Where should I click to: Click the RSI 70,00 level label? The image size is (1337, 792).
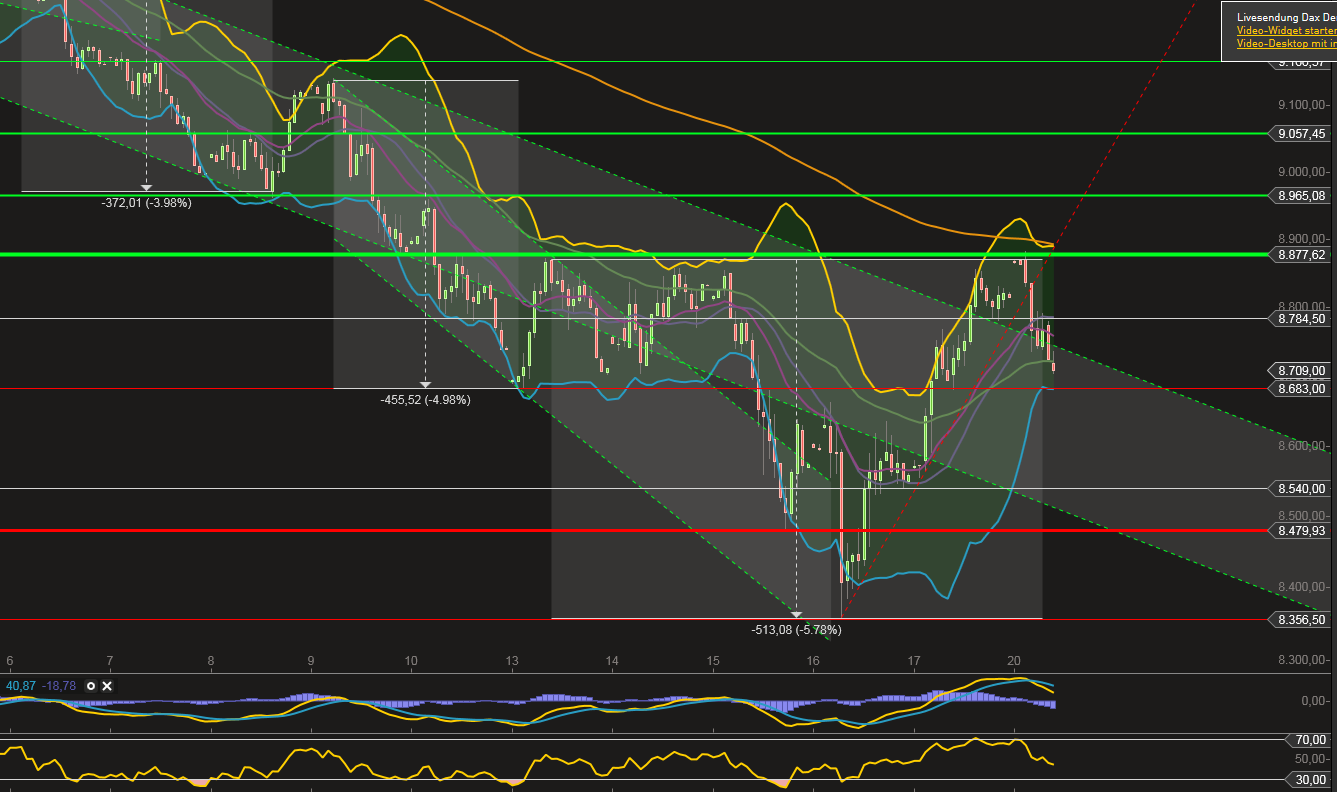1310,740
